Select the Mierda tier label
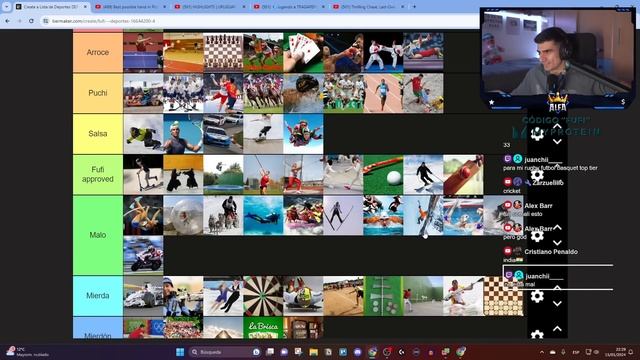 (x=98, y=296)
